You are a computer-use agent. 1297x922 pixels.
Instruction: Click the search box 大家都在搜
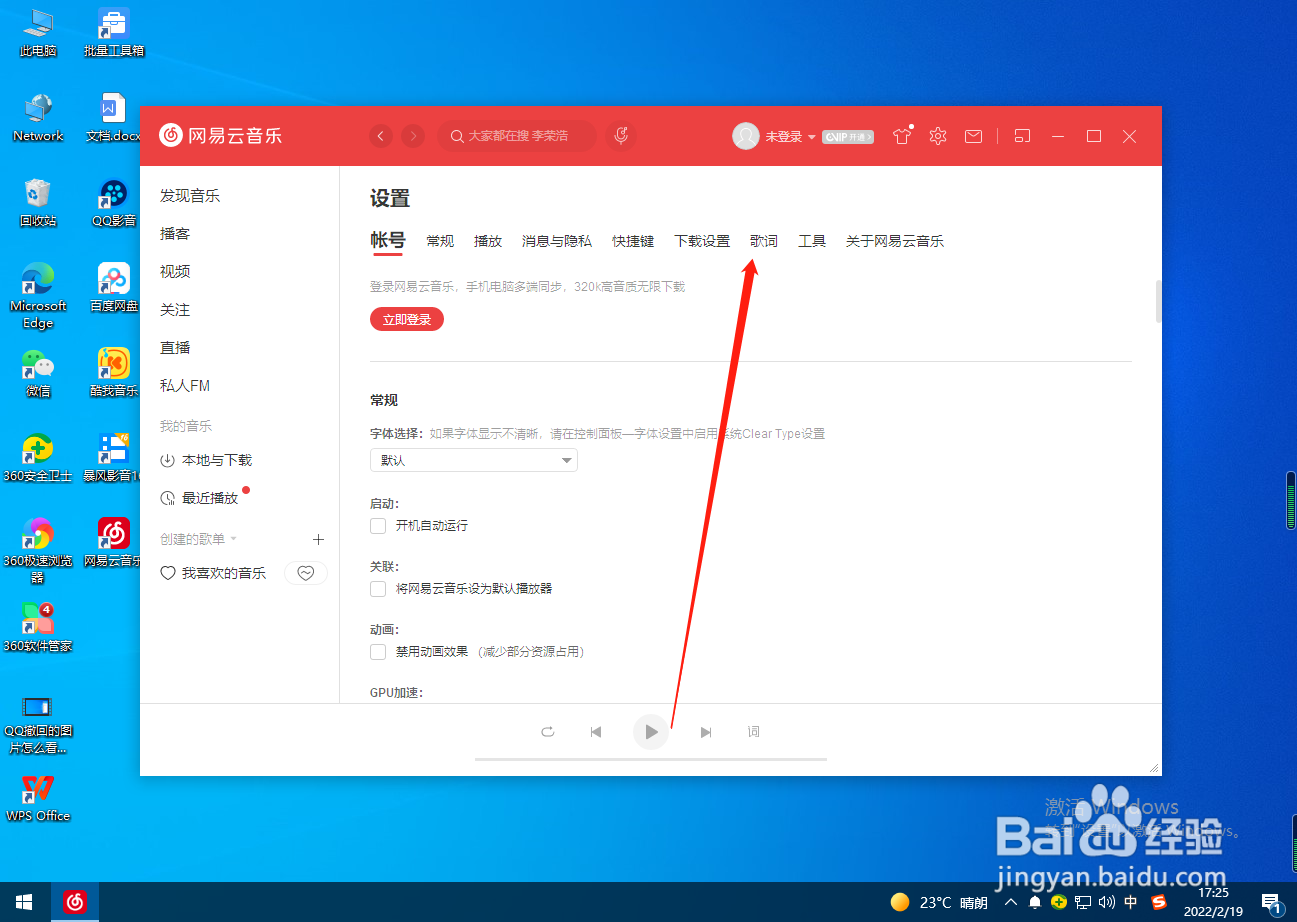517,136
